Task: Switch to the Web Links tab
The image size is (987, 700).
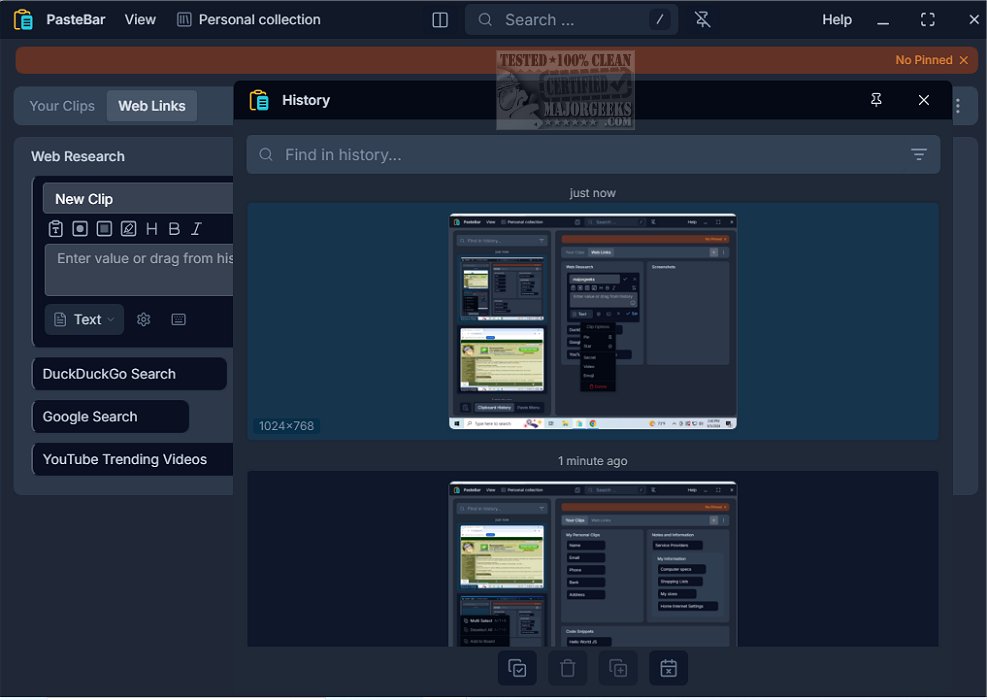Action: (x=152, y=106)
